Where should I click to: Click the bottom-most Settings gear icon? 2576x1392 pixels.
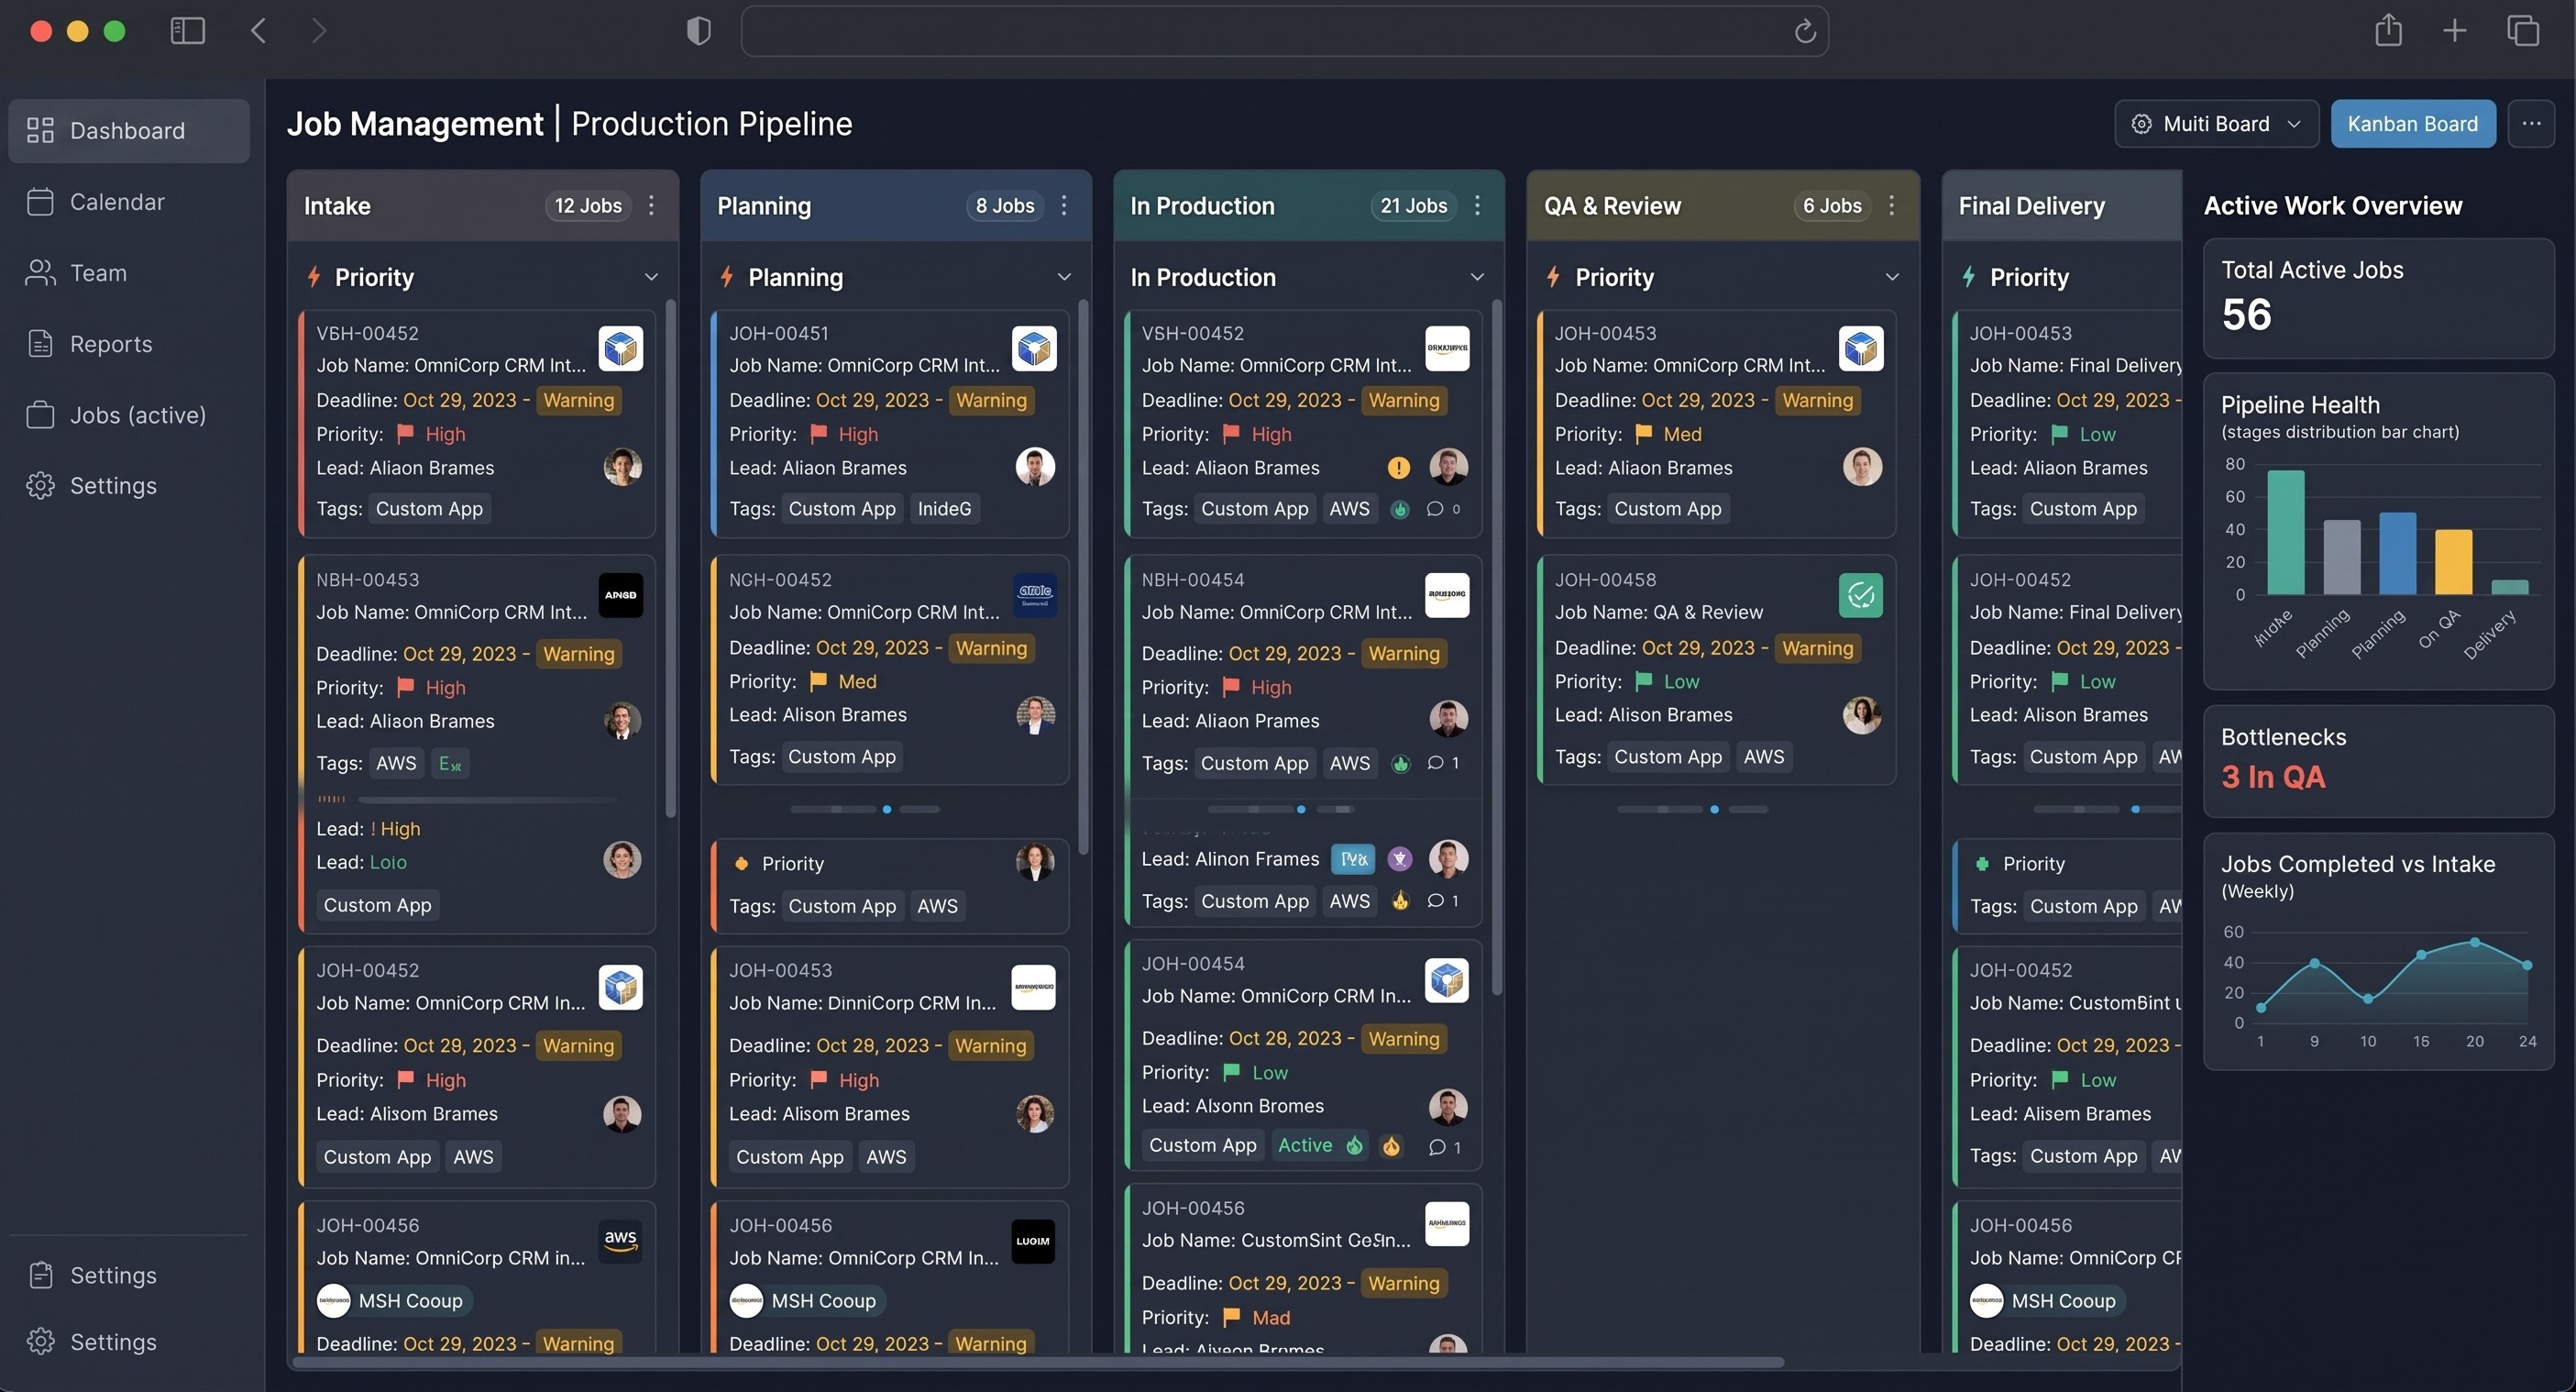[x=40, y=1341]
